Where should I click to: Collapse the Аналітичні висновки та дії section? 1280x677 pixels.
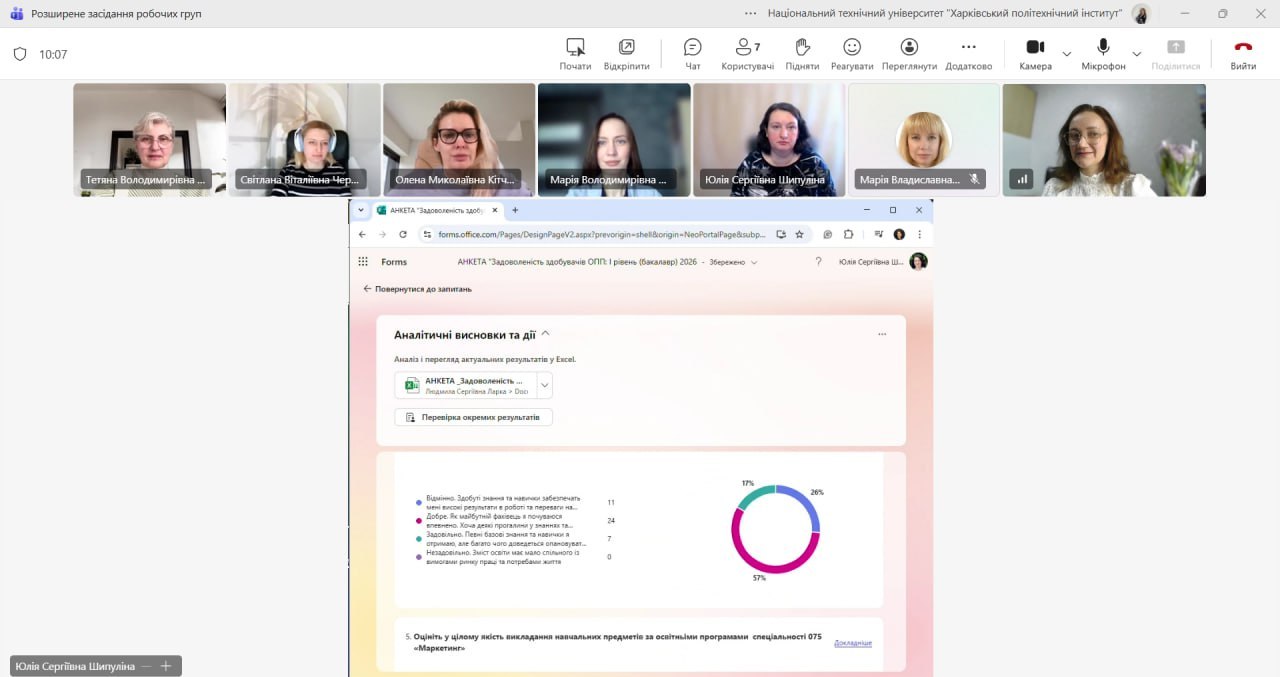(x=545, y=335)
